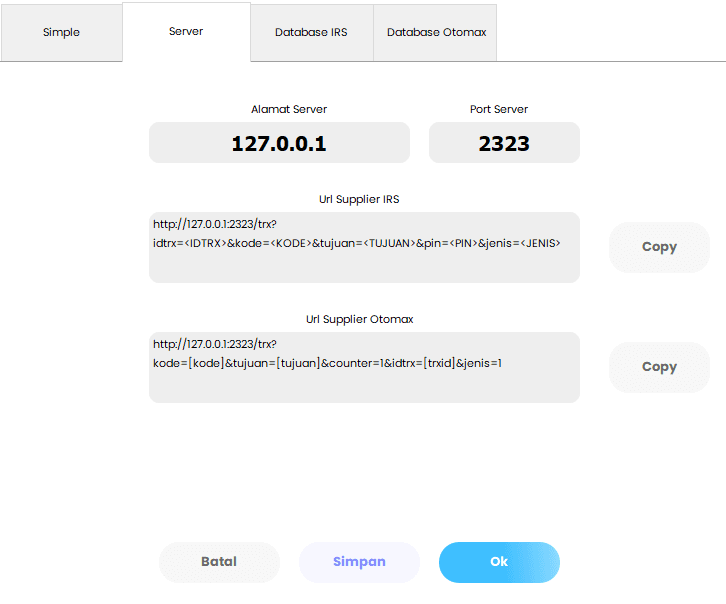Confirm with the blue Ok button
726x604 pixels.
tap(499, 562)
